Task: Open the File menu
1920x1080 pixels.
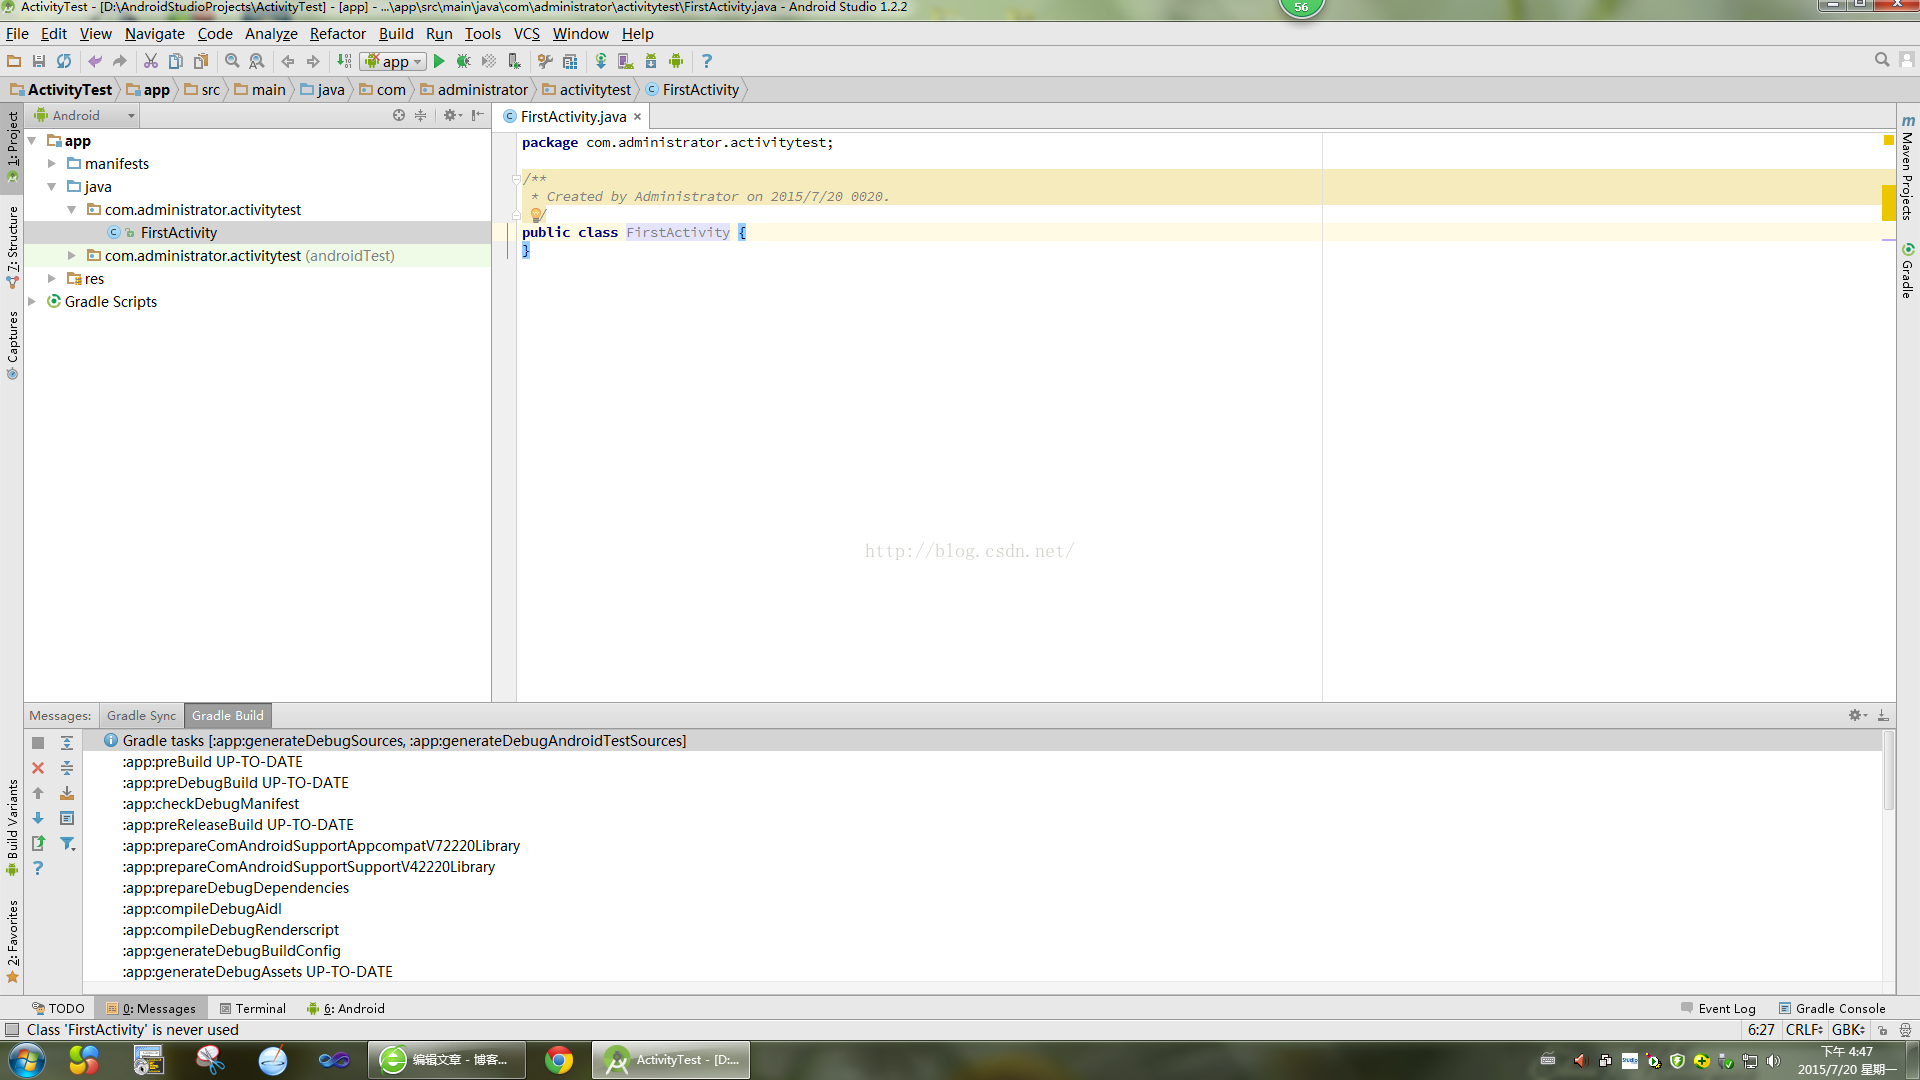Action: pos(17,33)
